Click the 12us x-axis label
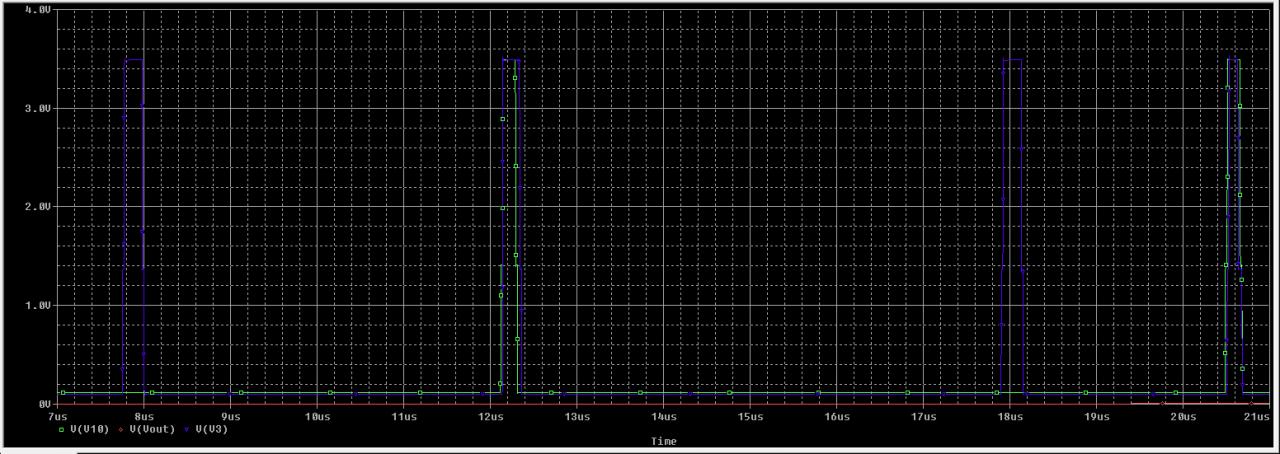Image resolution: width=1280 pixels, height=454 pixels. coord(490,416)
